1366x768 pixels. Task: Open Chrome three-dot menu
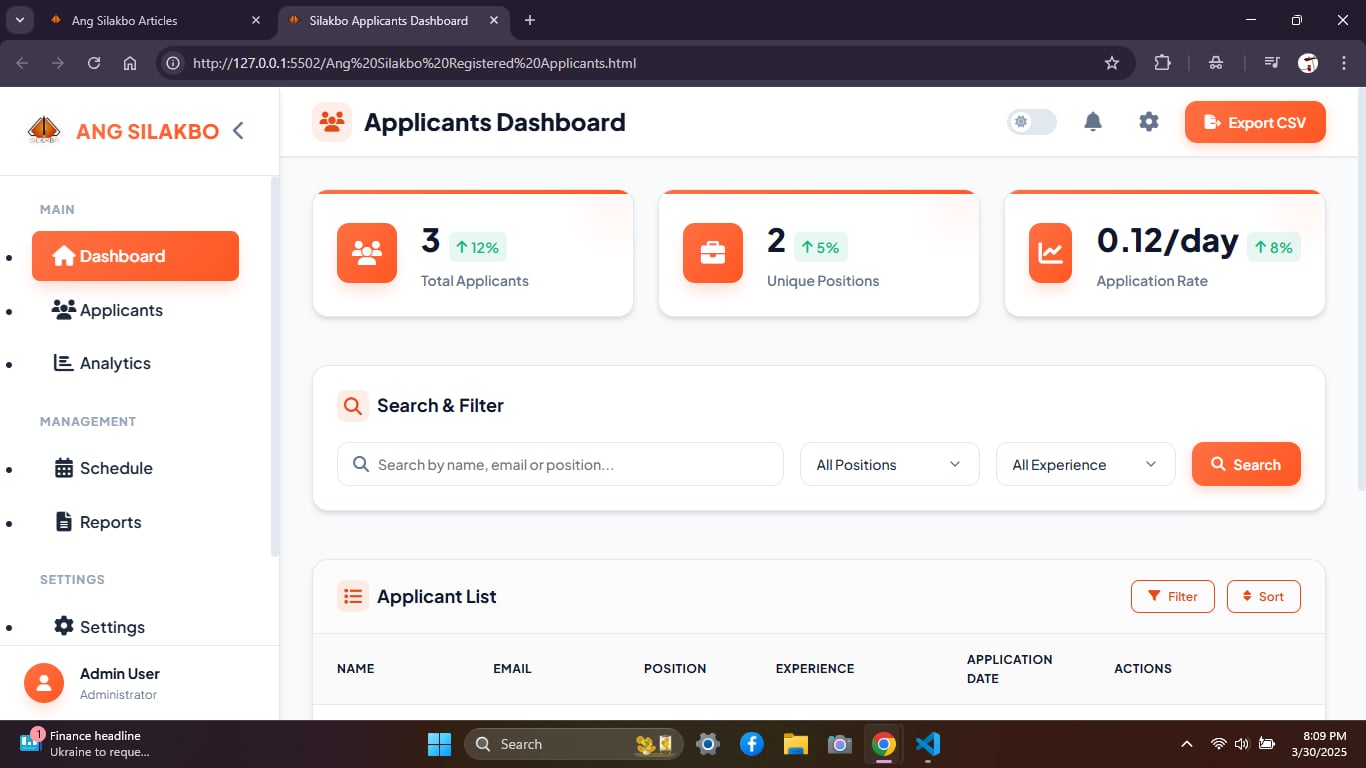pos(1342,63)
